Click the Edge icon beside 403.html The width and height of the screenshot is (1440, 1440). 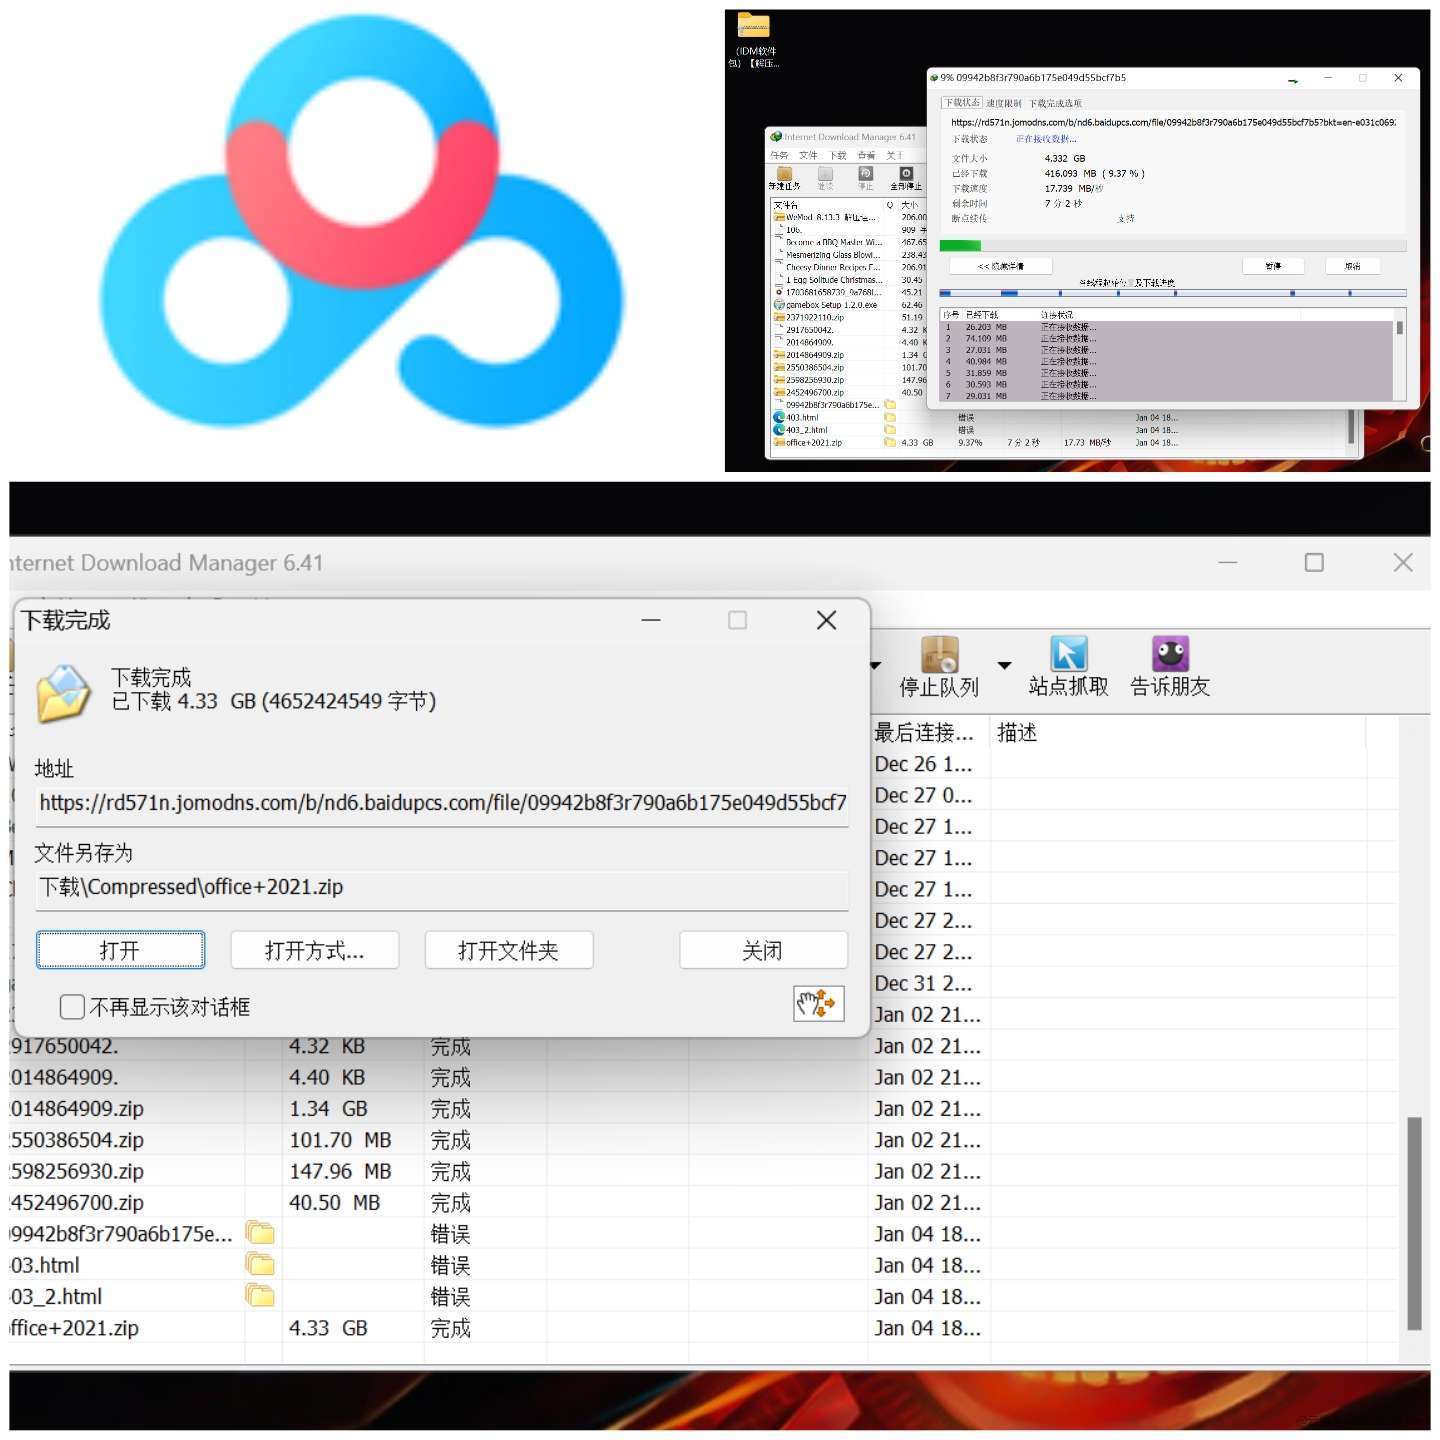click(779, 417)
